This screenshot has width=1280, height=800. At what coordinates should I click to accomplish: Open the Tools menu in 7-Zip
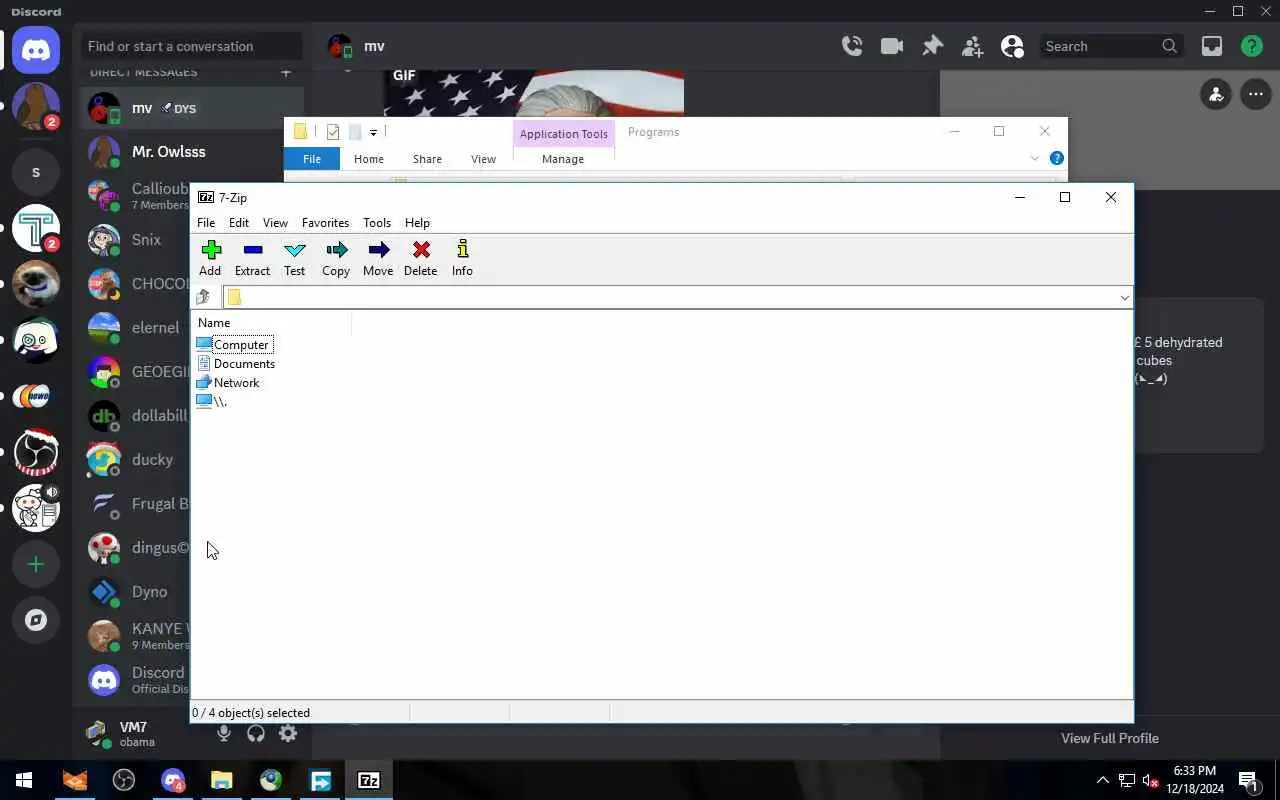coord(377,223)
